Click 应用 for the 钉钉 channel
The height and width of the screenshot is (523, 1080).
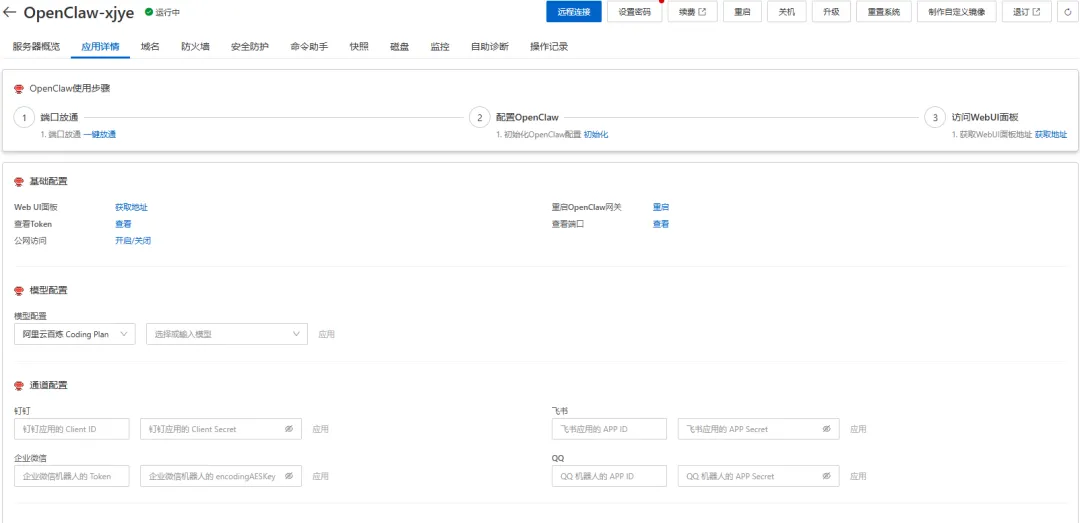pyautogui.click(x=320, y=429)
